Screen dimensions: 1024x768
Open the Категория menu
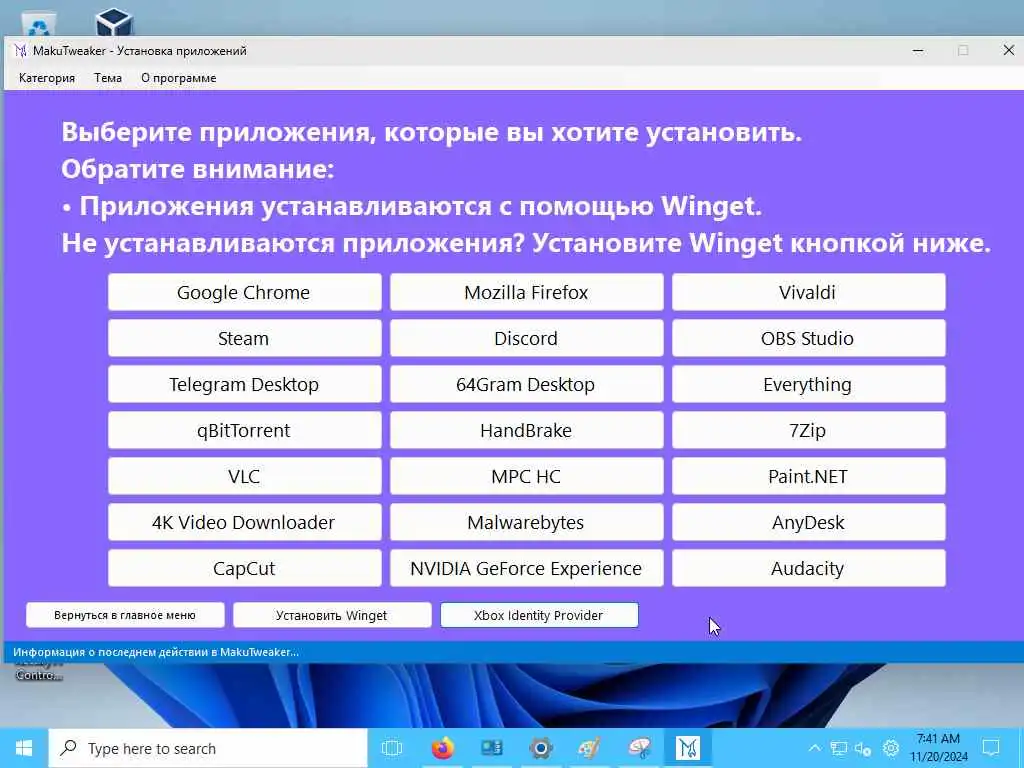(x=46, y=78)
